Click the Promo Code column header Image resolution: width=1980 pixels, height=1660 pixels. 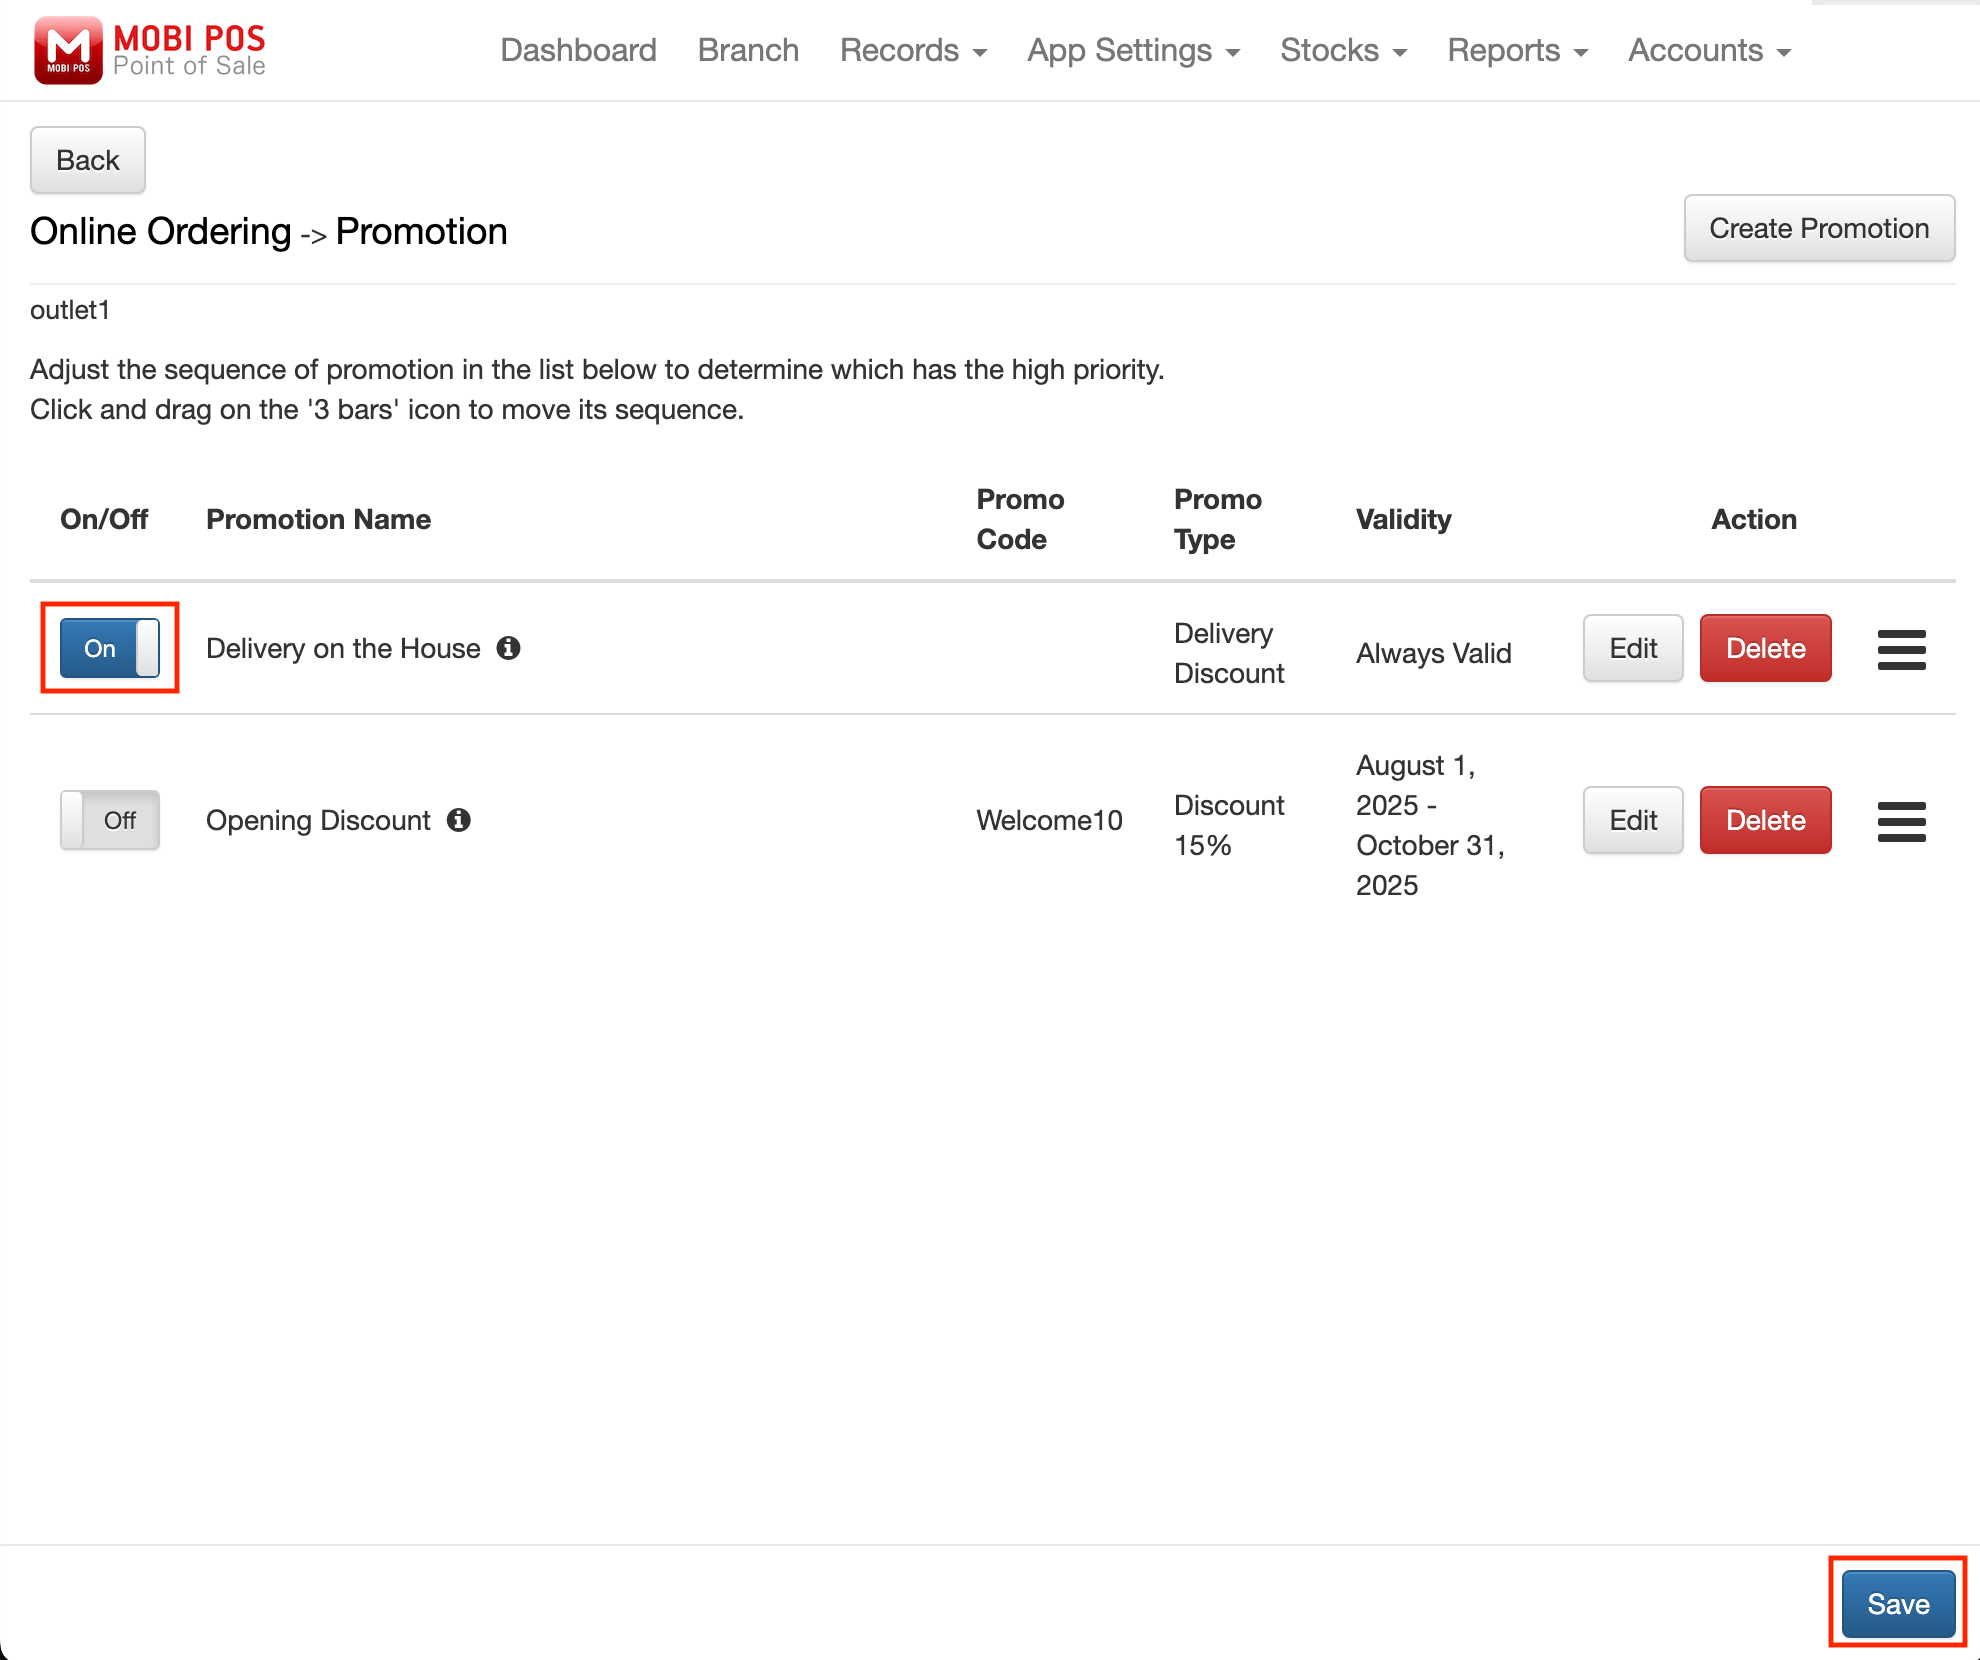tap(1020, 519)
